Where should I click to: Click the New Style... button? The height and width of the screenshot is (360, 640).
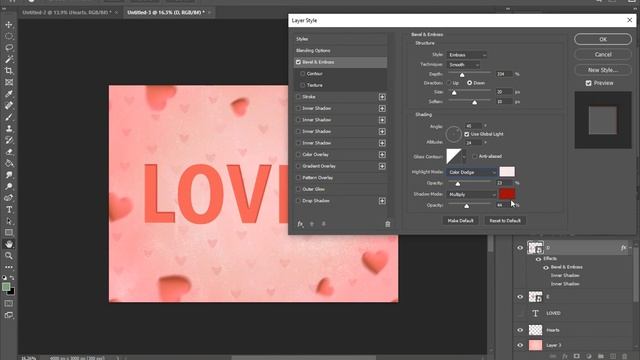point(603,70)
